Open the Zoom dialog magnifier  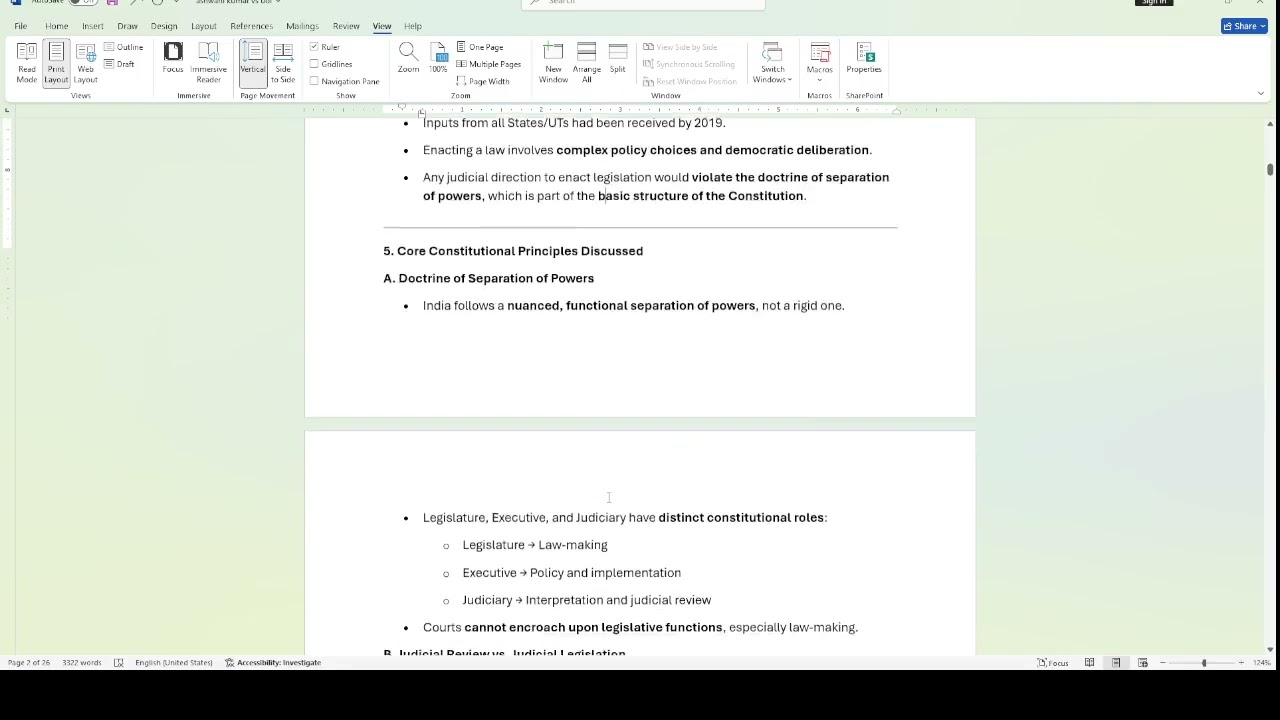click(408, 58)
